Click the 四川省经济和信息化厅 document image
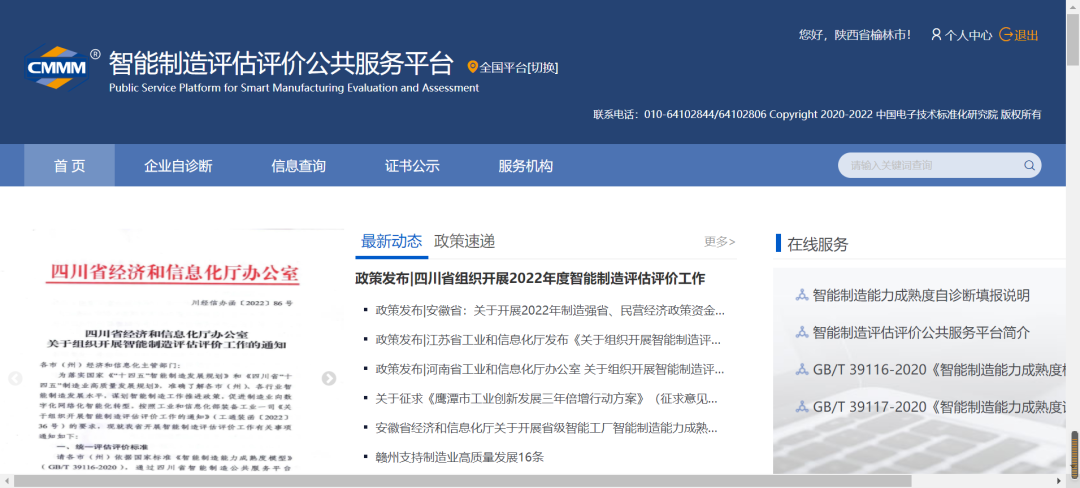This screenshot has width=1080, height=488. point(172,351)
